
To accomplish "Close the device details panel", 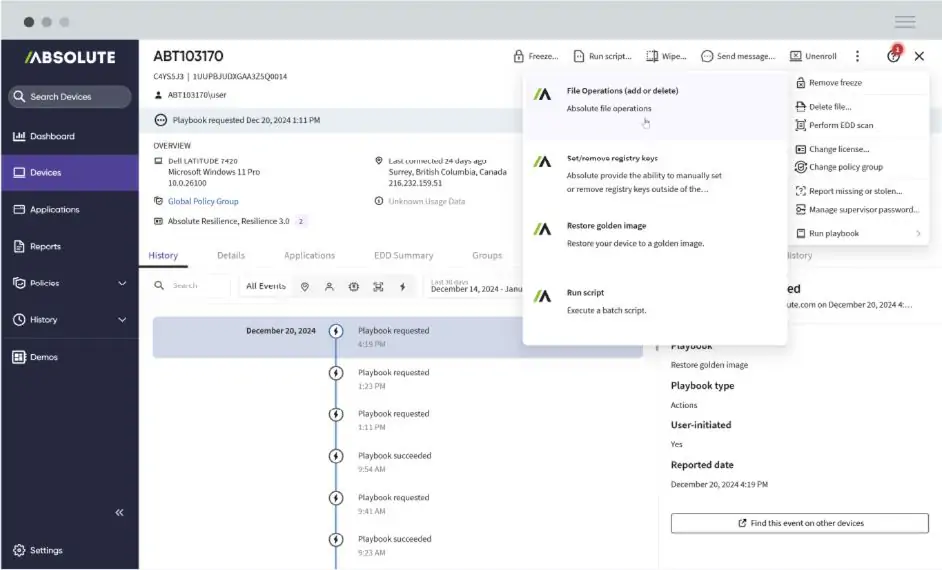I will 919,56.
